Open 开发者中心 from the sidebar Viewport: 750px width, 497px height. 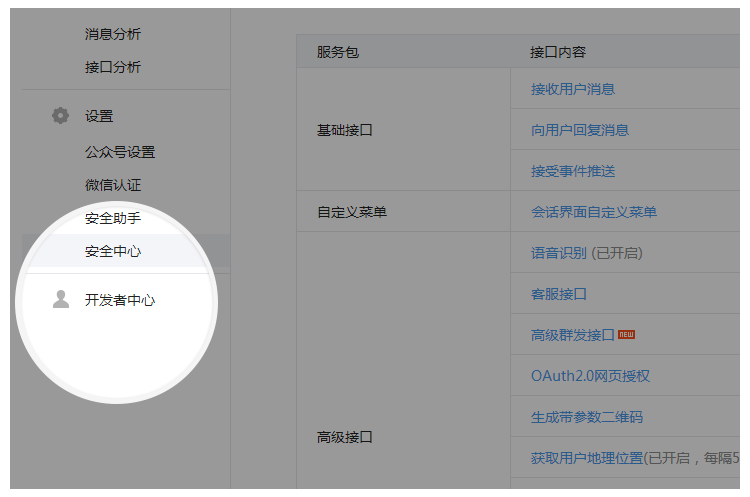(x=120, y=300)
